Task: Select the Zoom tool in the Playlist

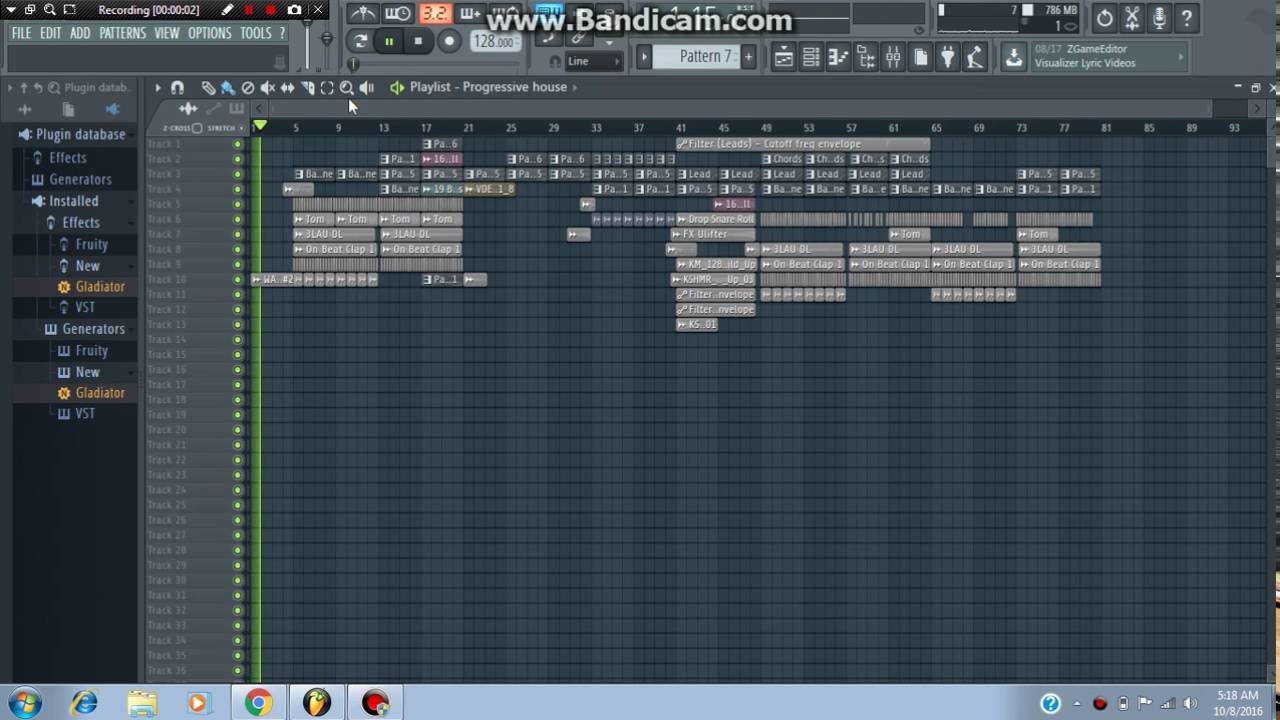Action: tap(347, 87)
